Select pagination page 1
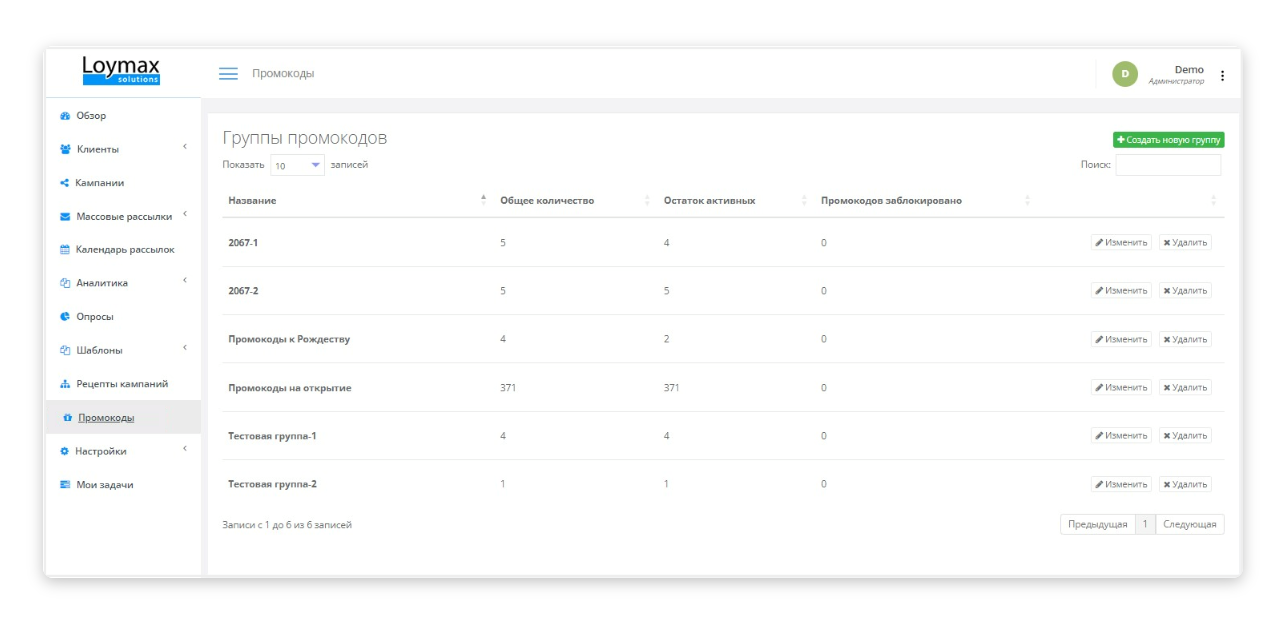1286x625 pixels. [1146, 525]
